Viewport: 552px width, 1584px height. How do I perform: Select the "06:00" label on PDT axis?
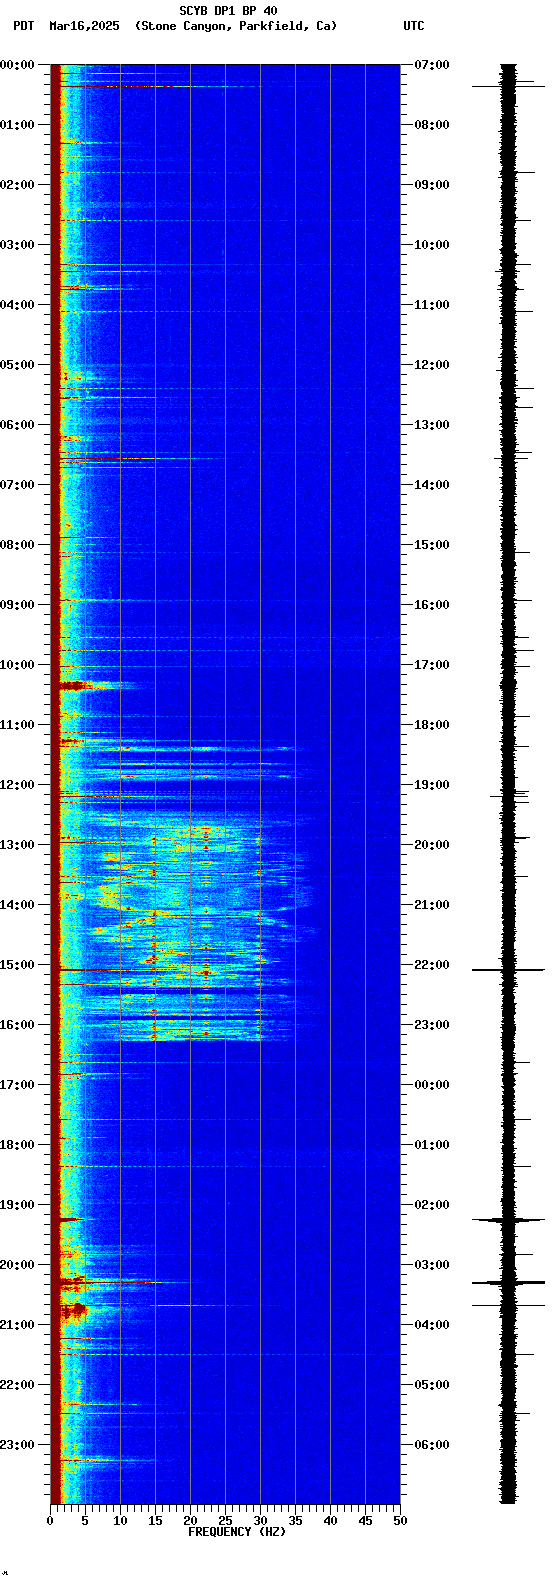pyautogui.click(x=17, y=425)
